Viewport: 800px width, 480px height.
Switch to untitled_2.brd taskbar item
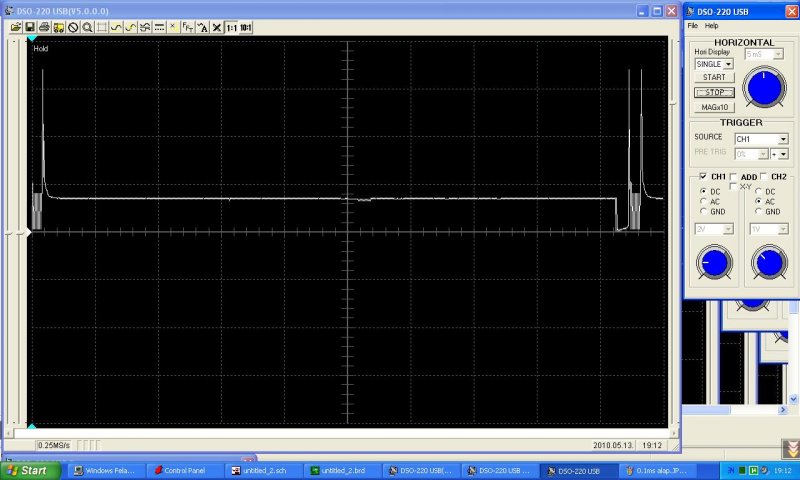[x=340, y=470]
